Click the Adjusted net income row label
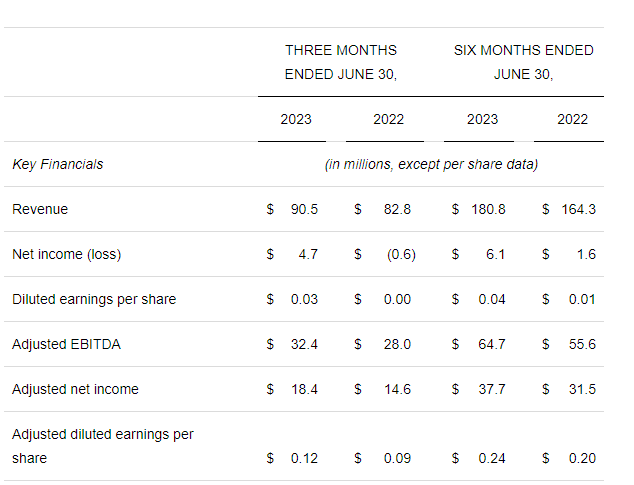This screenshot has height=485, width=634. (x=75, y=389)
